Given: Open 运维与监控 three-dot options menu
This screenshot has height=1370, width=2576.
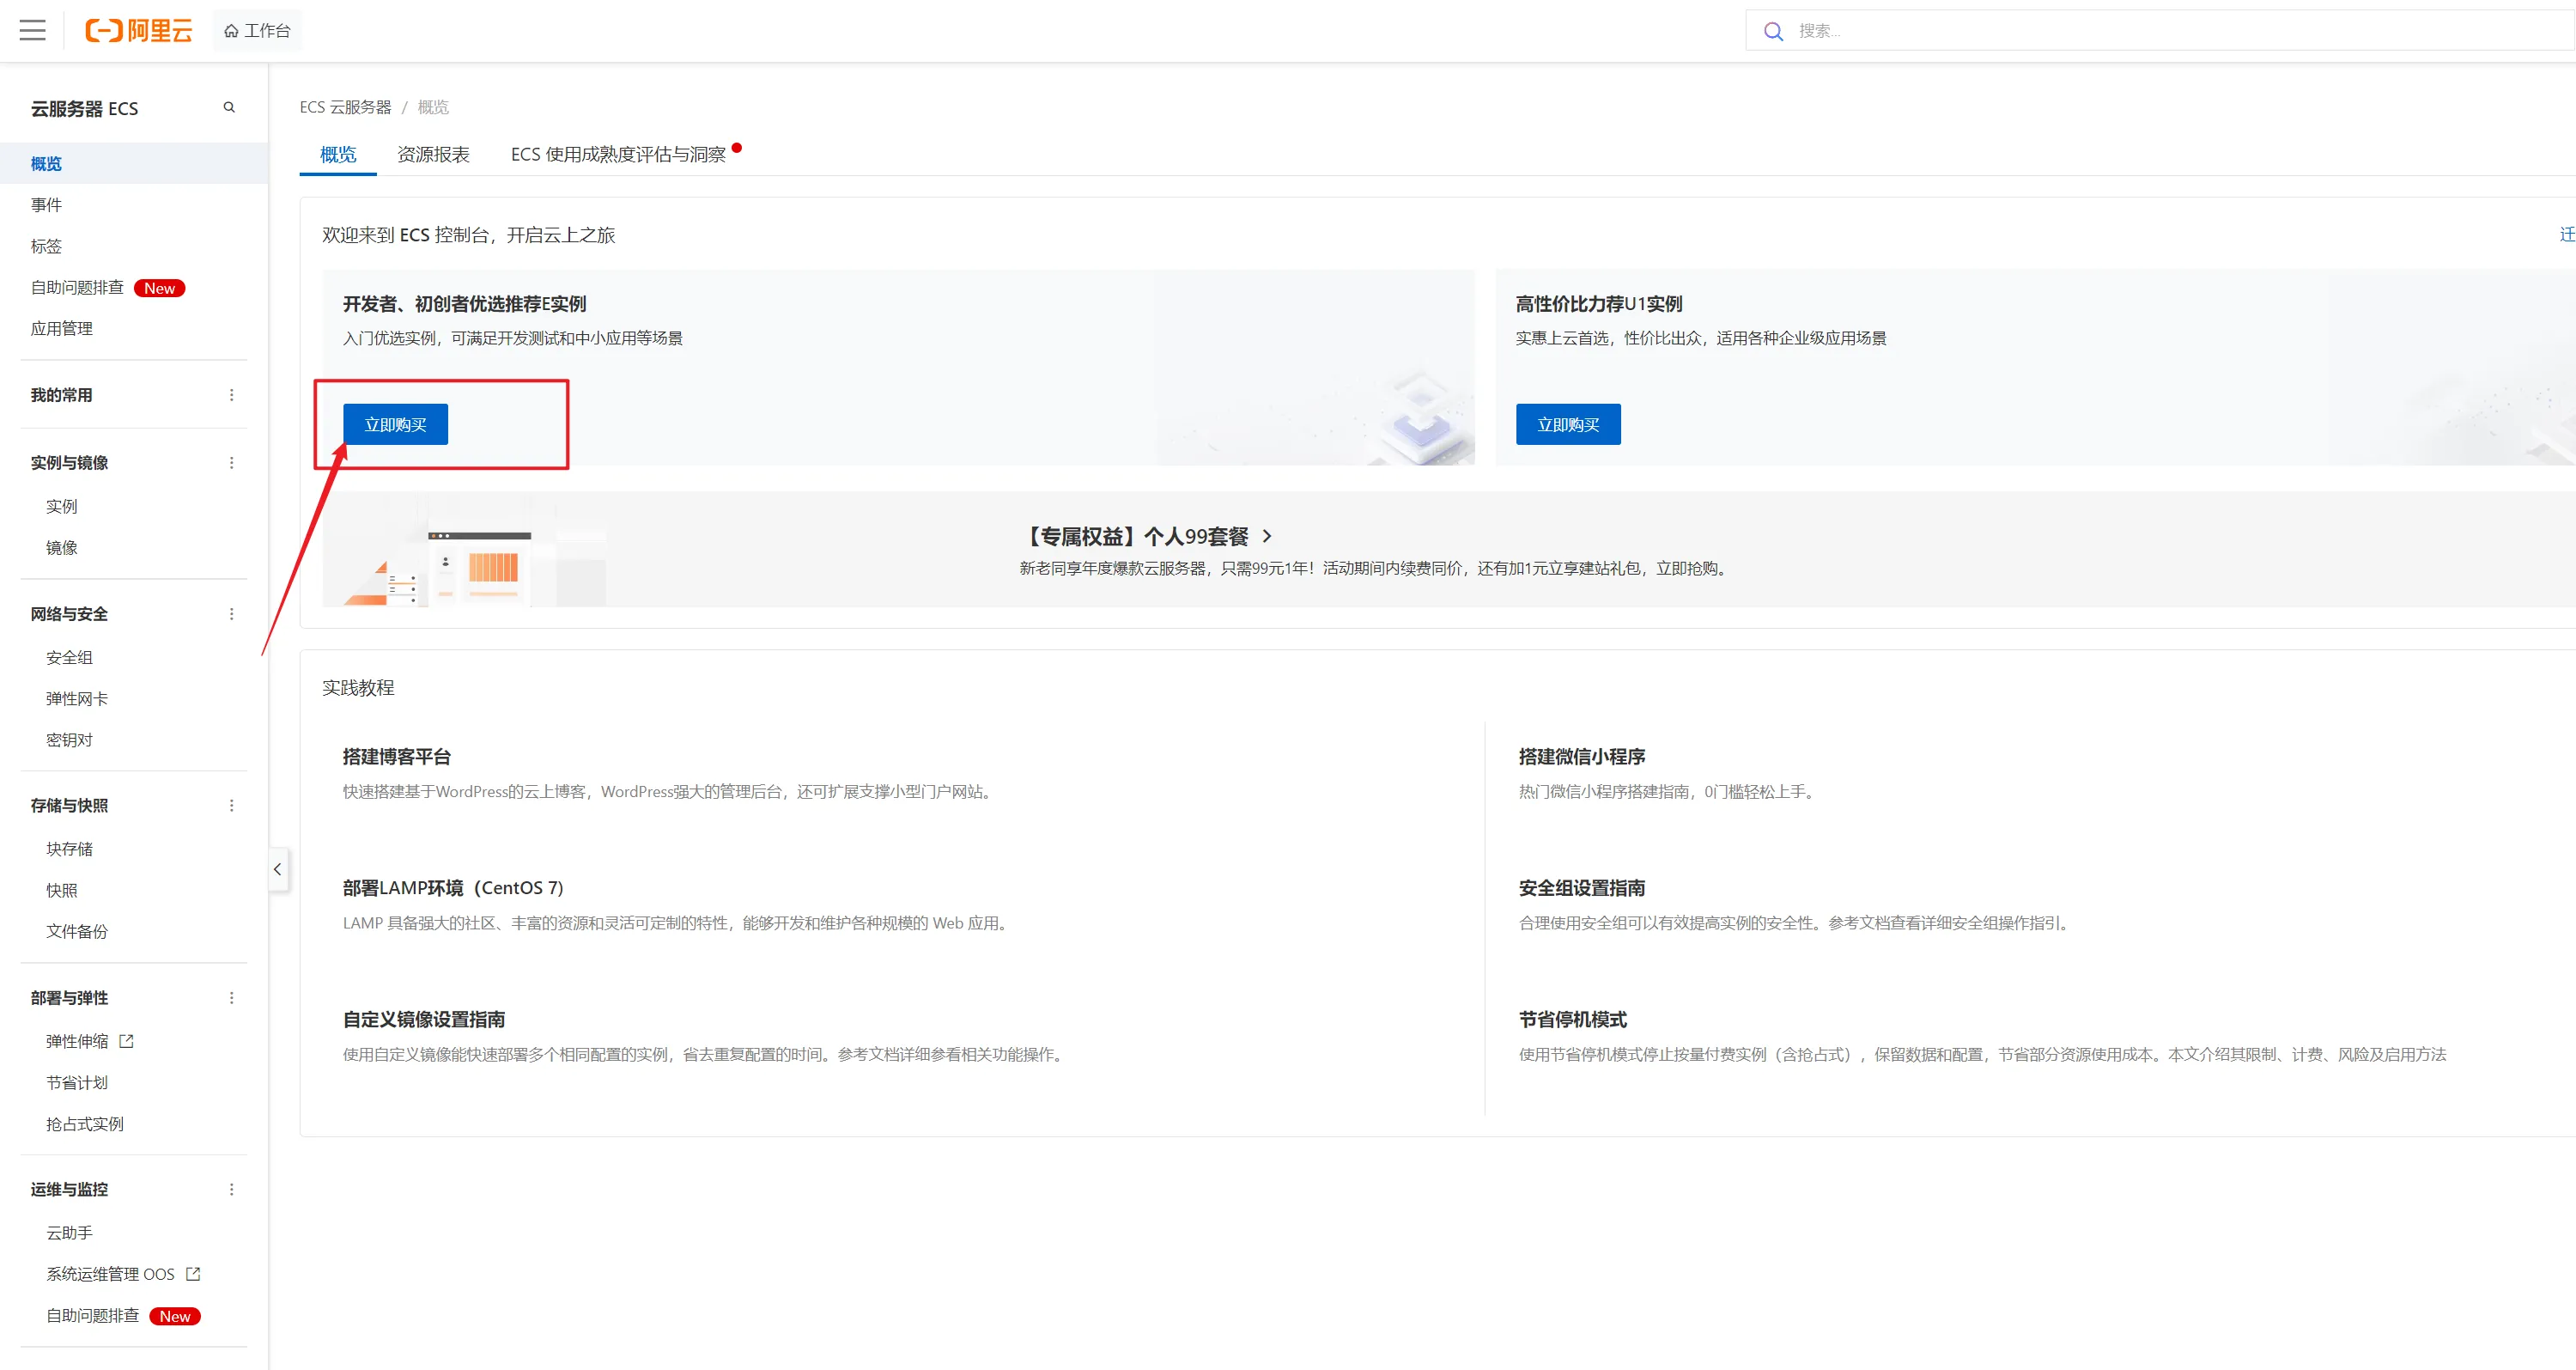Looking at the screenshot, I should coord(231,1189).
